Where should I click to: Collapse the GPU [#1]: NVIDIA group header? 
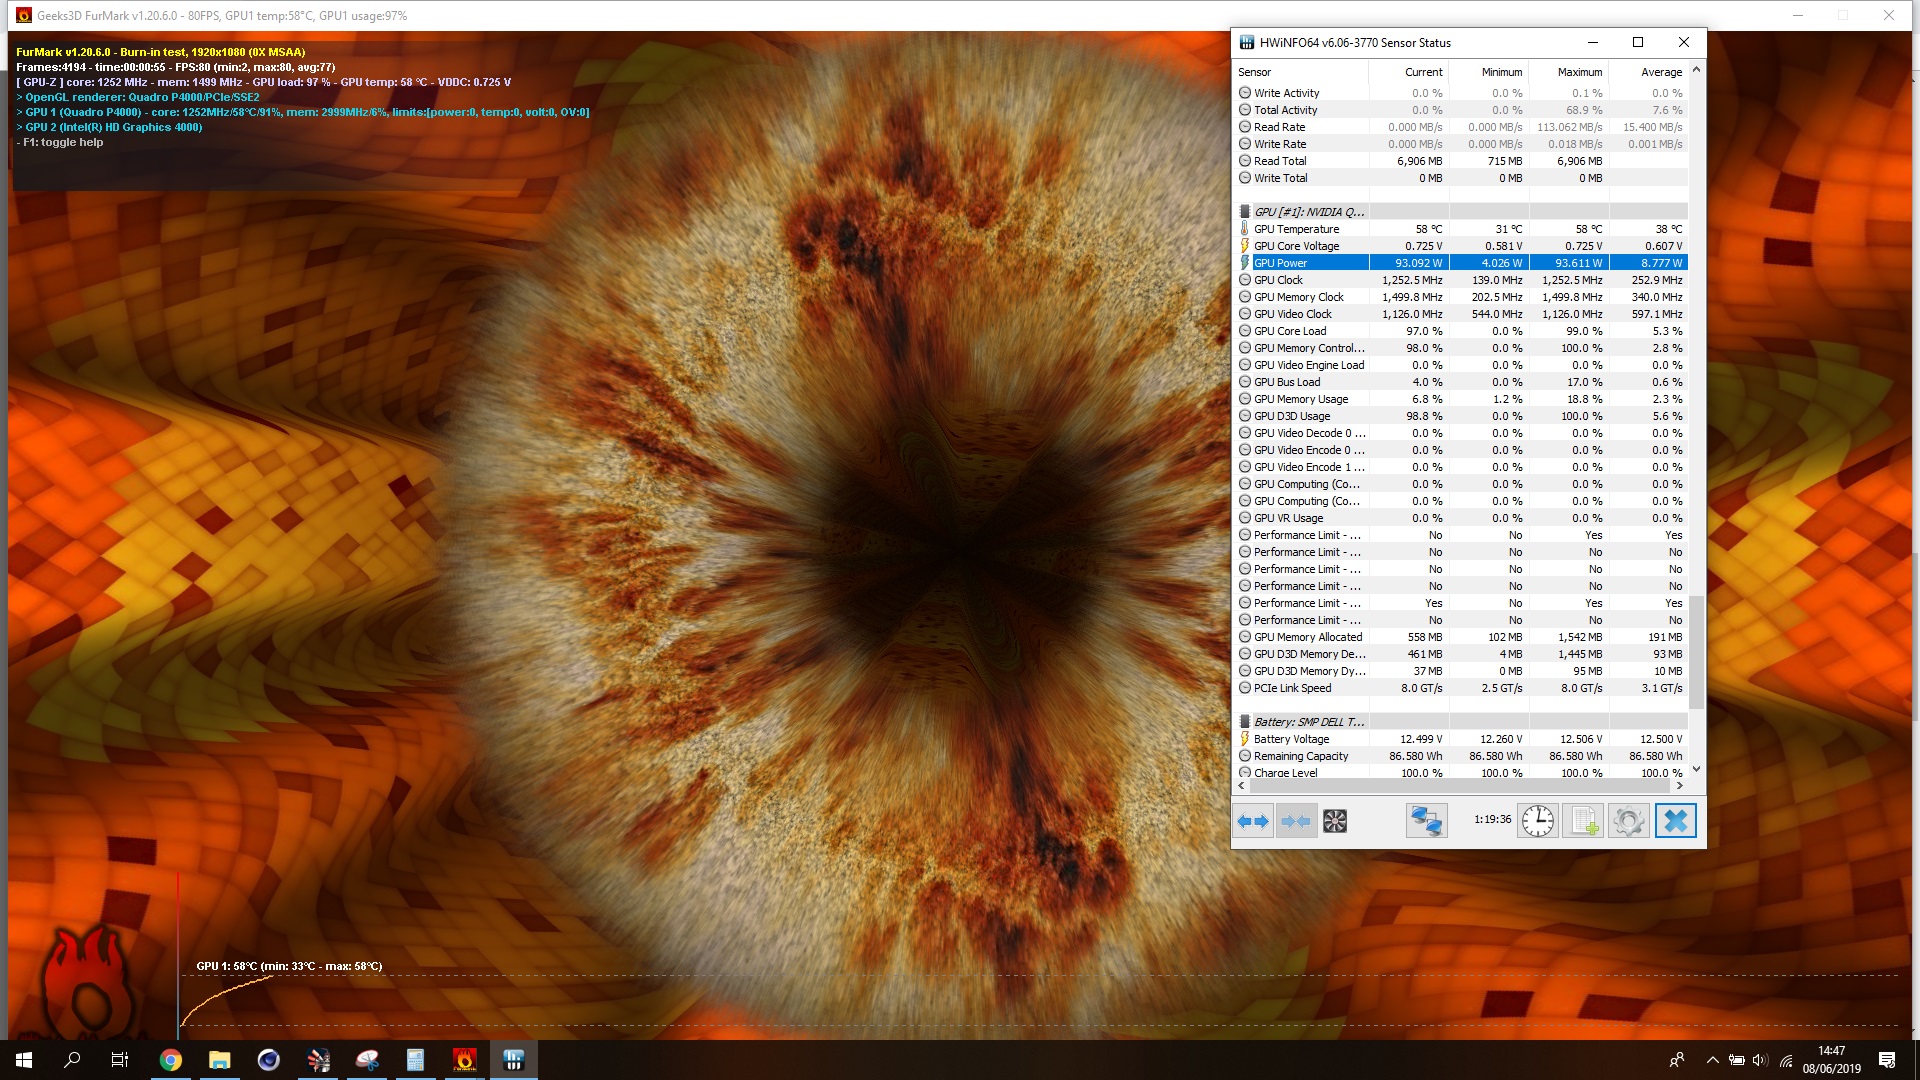(1309, 212)
